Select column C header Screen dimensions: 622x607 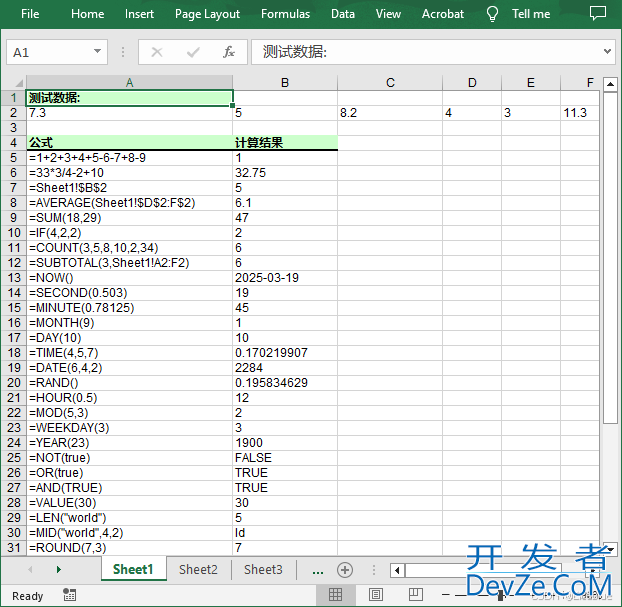(390, 83)
